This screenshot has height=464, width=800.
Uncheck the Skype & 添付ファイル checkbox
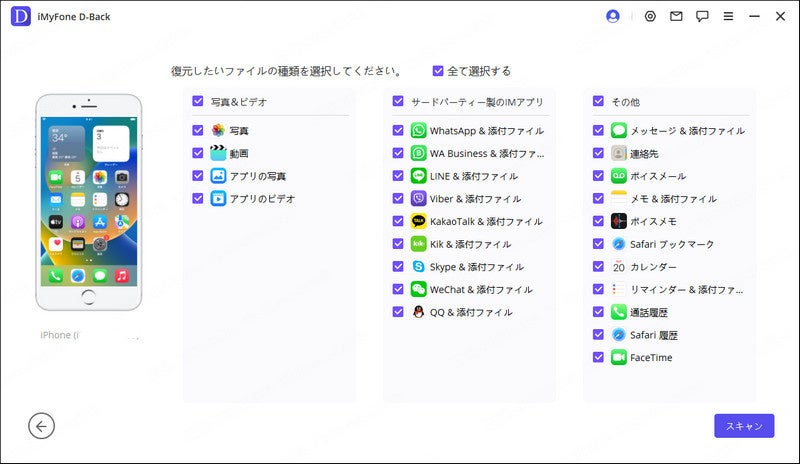[398, 266]
